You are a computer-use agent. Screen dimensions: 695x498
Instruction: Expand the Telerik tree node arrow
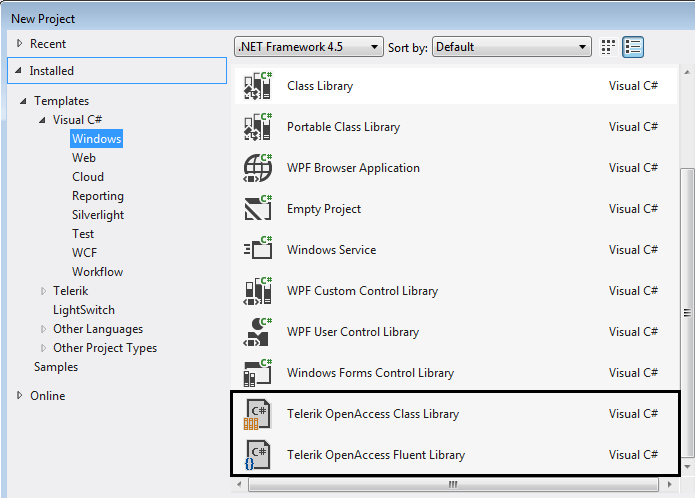click(x=43, y=291)
